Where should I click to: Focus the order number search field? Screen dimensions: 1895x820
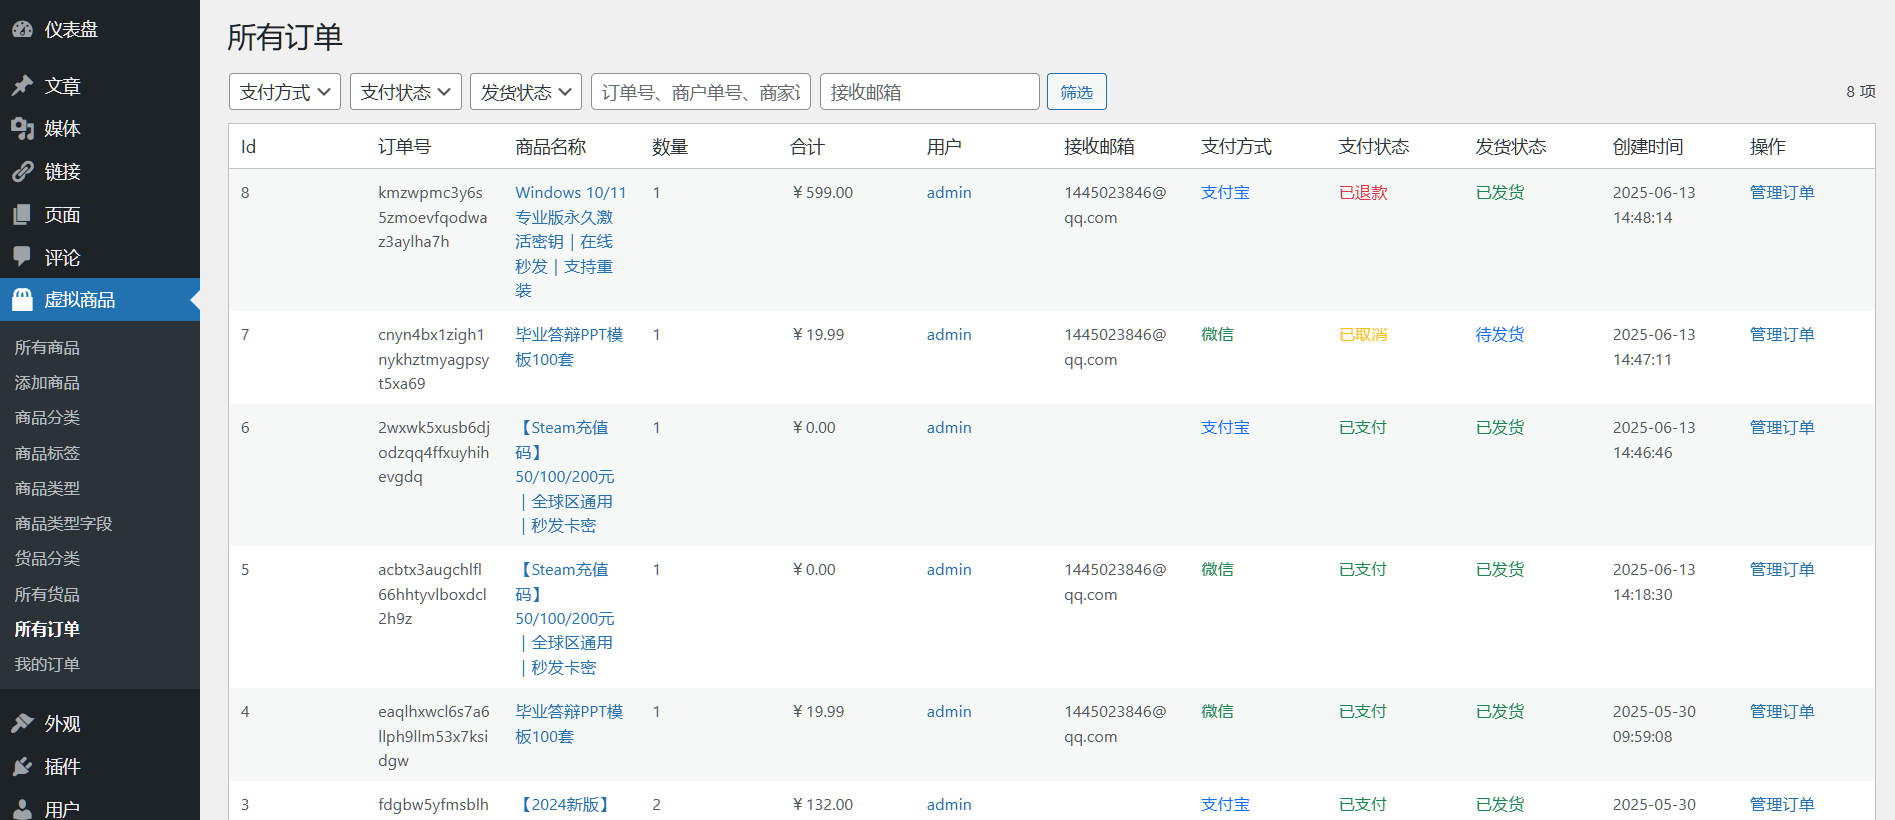click(701, 92)
